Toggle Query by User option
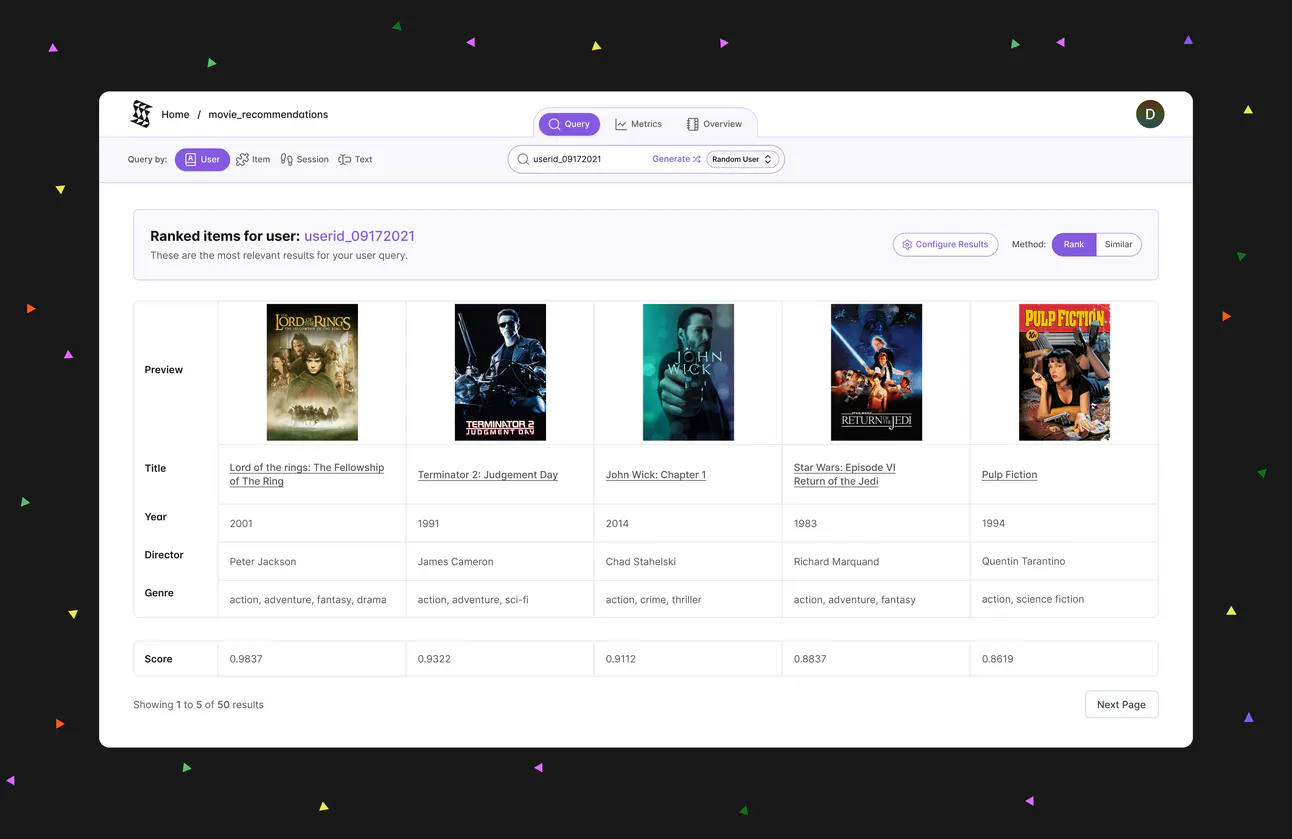 pyautogui.click(x=203, y=159)
